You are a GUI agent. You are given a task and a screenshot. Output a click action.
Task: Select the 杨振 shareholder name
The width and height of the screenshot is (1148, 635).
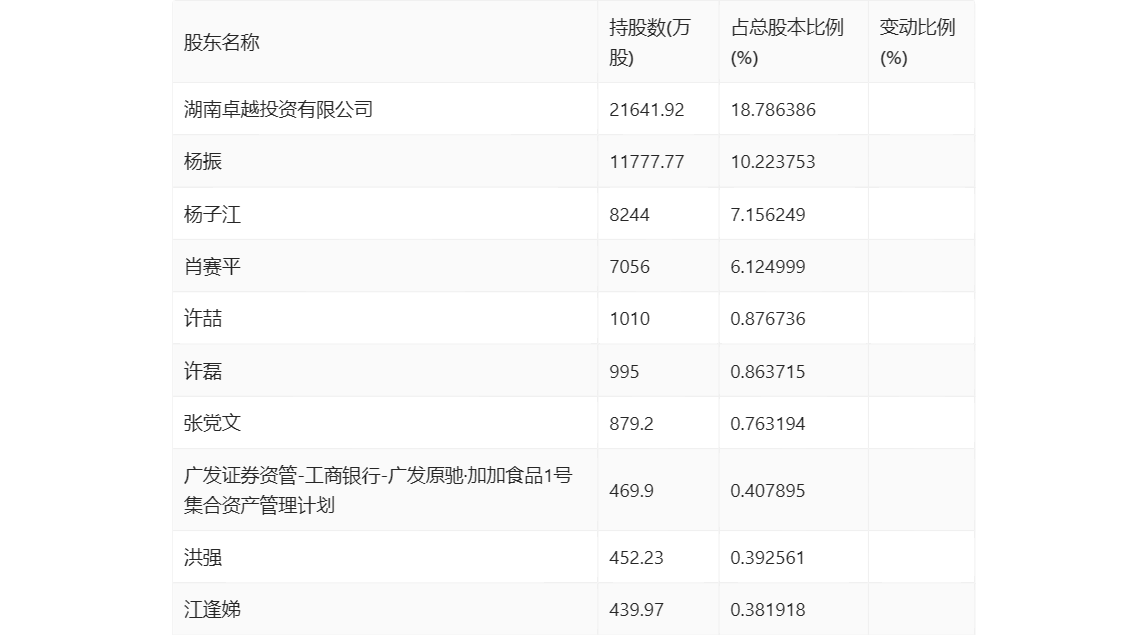click(x=203, y=162)
